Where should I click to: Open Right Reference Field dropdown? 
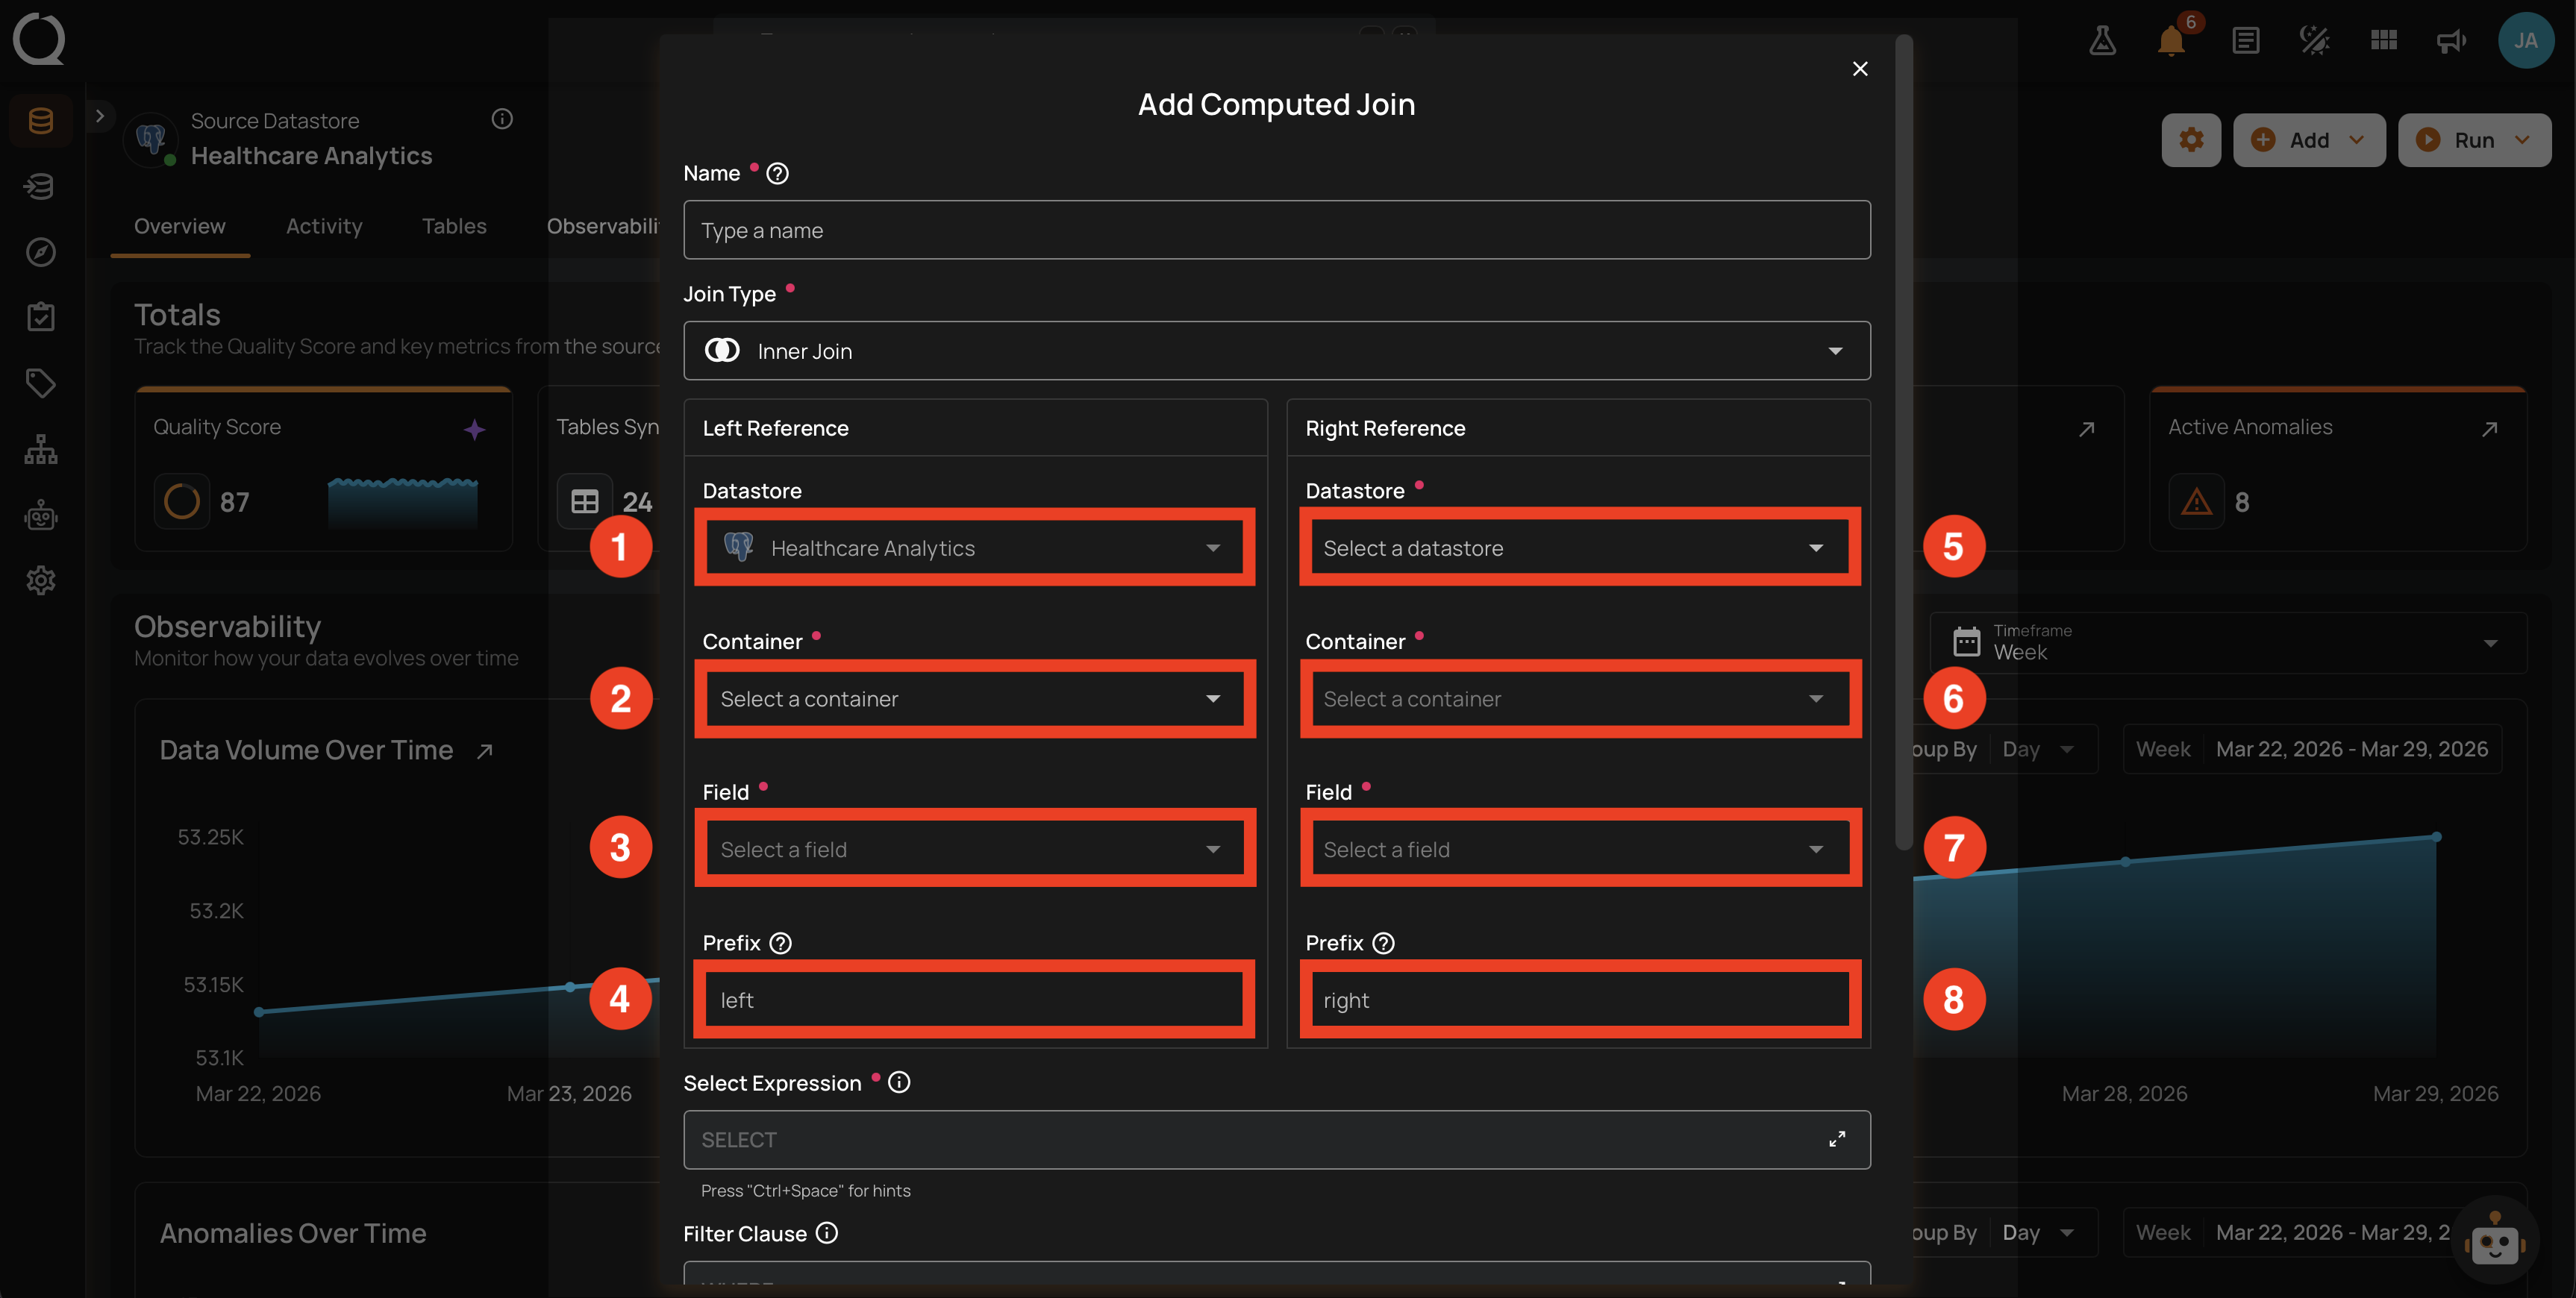[1579, 850]
